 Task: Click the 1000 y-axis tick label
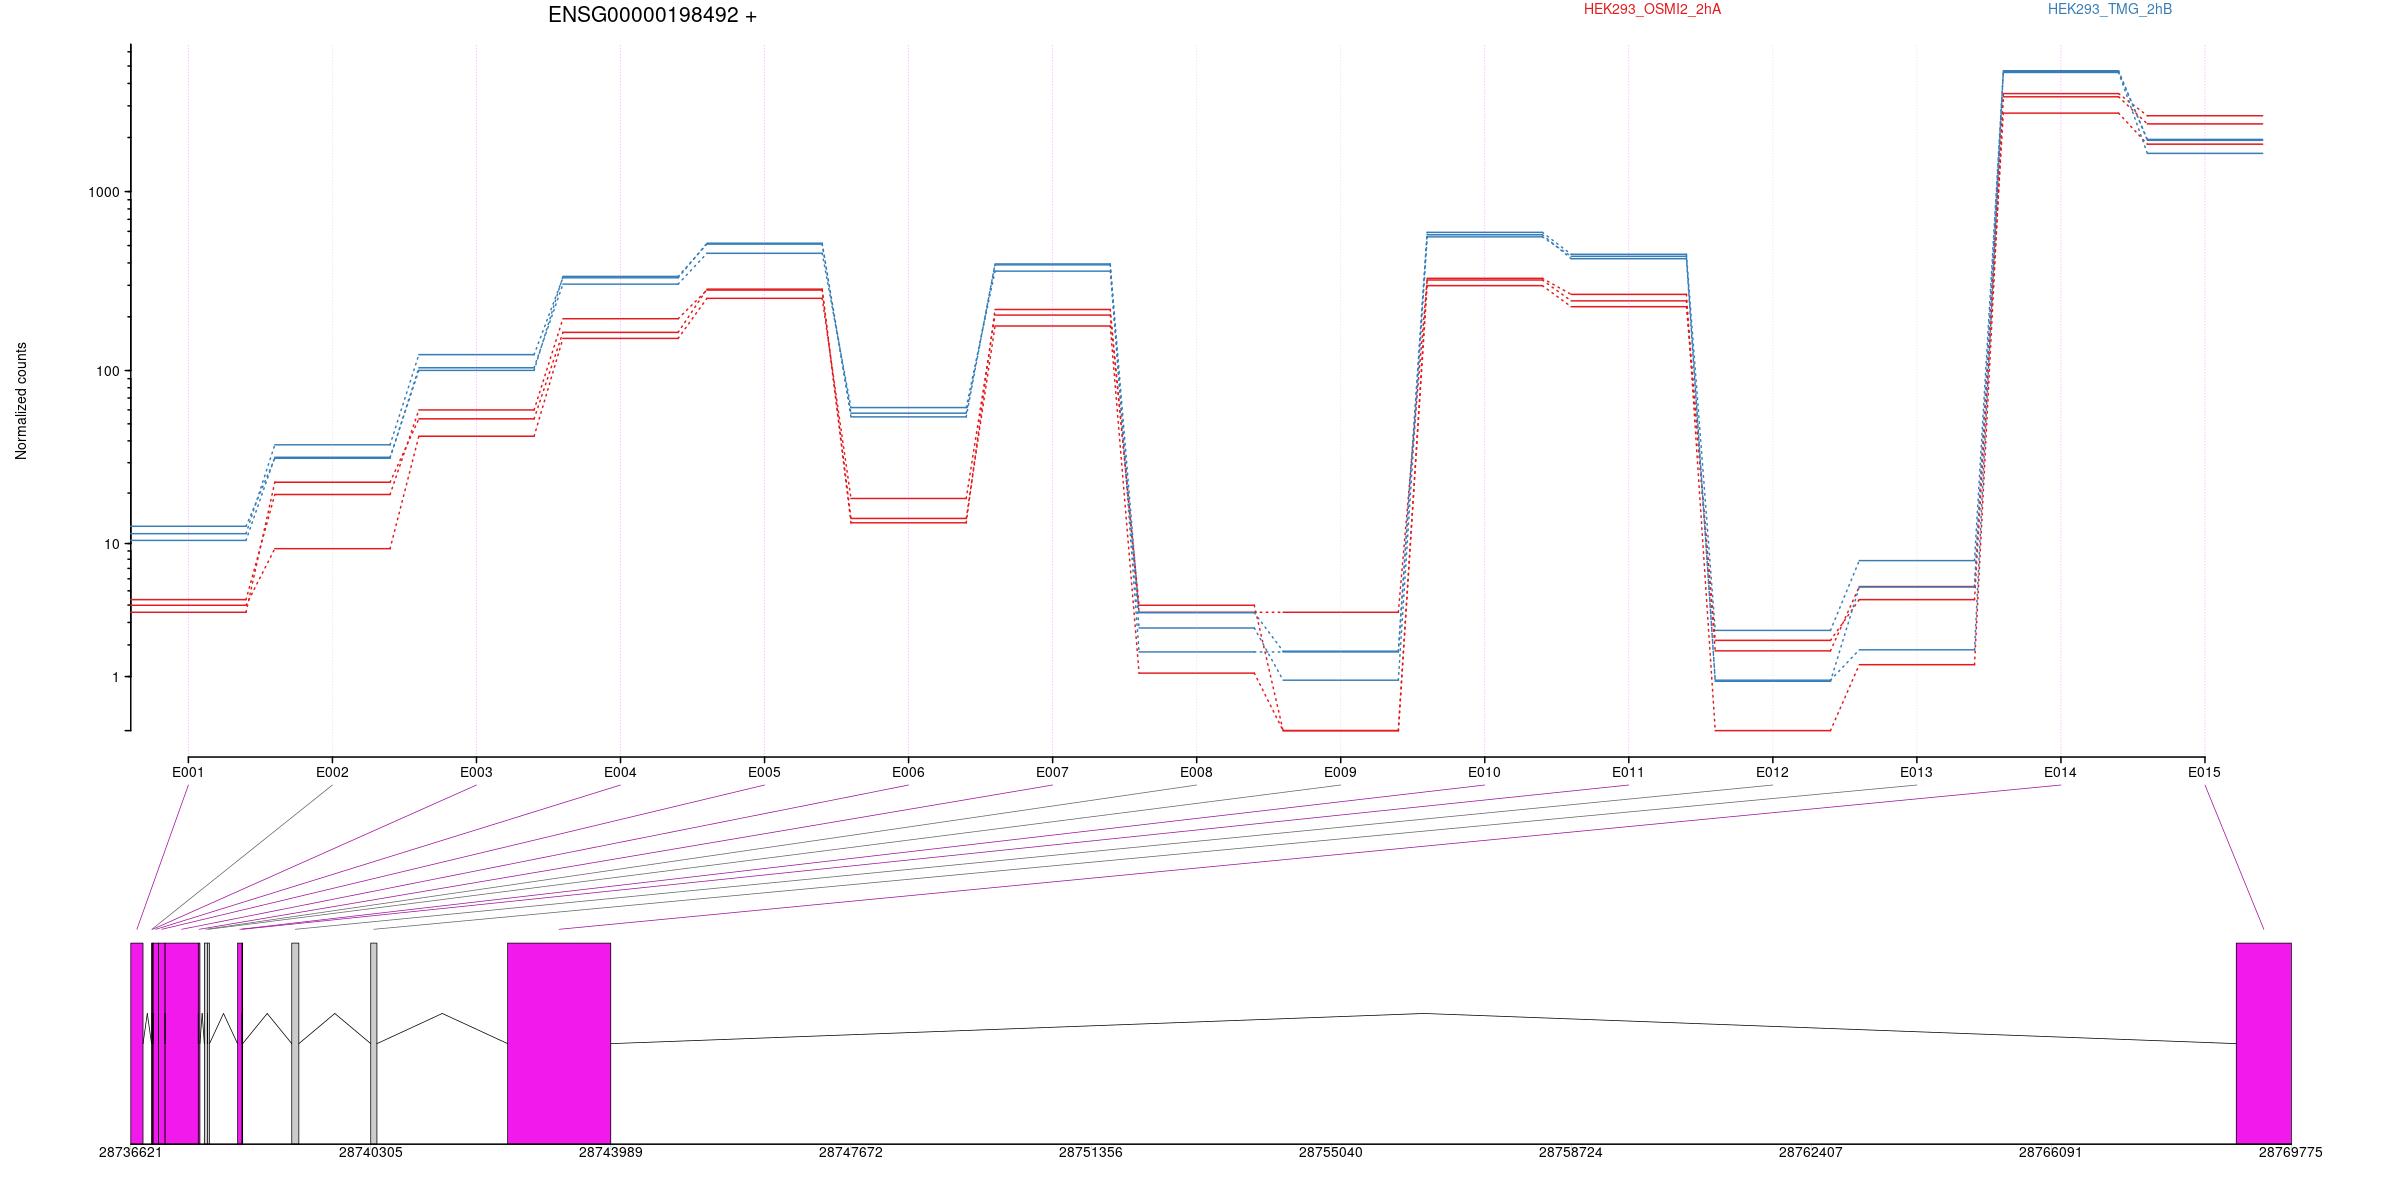pyautogui.click(x=103, y=192)
